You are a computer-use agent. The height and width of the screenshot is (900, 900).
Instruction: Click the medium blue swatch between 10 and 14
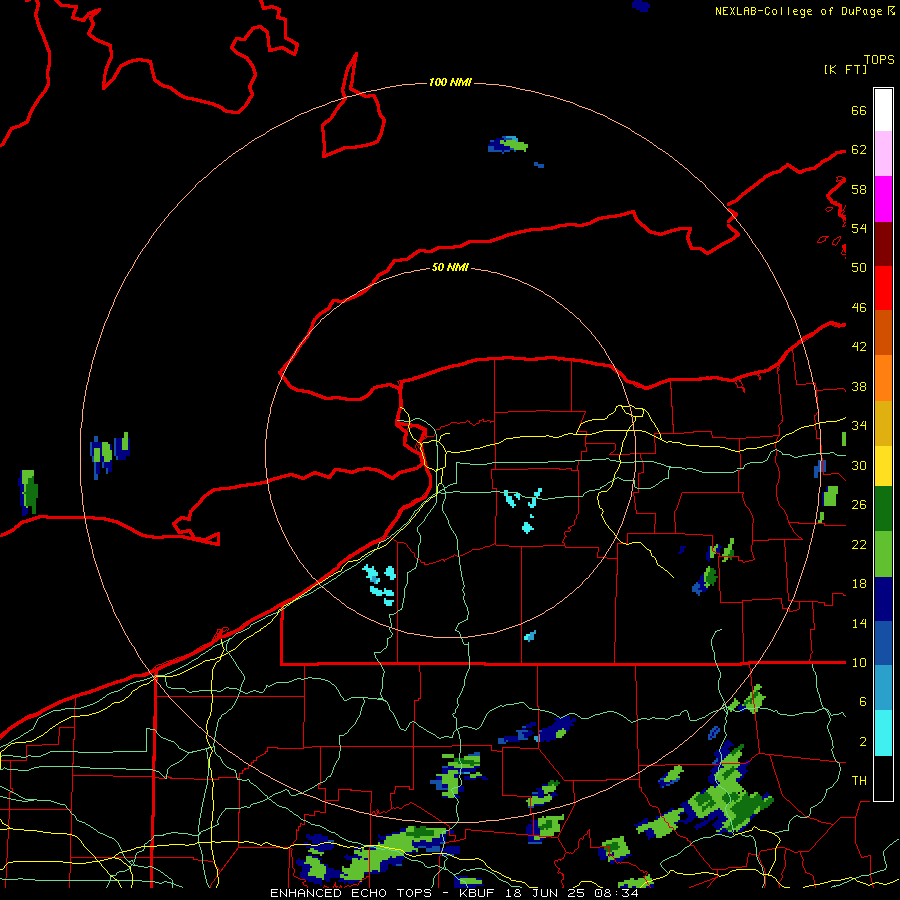883,643
